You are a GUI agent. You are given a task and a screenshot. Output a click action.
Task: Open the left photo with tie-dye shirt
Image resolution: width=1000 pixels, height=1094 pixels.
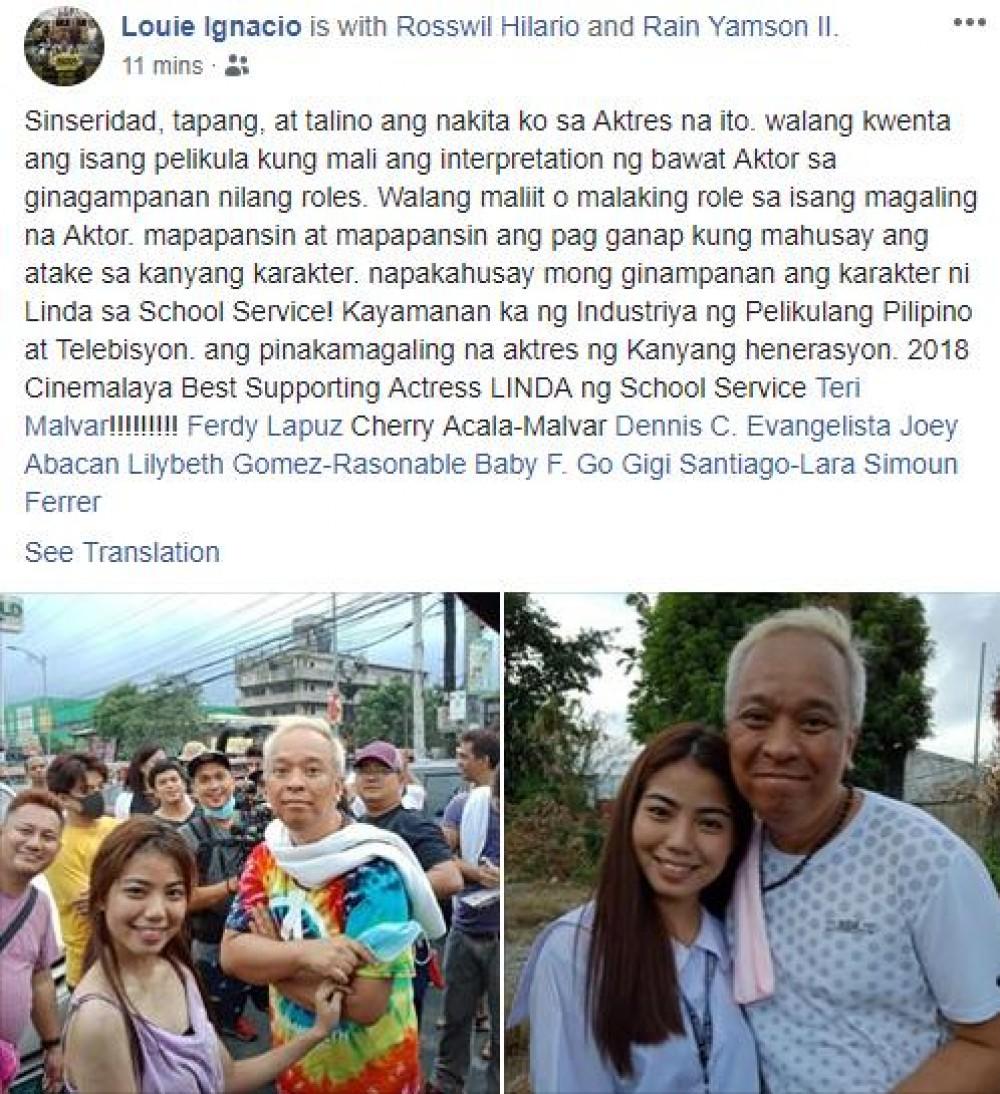[x=250, y=843]
